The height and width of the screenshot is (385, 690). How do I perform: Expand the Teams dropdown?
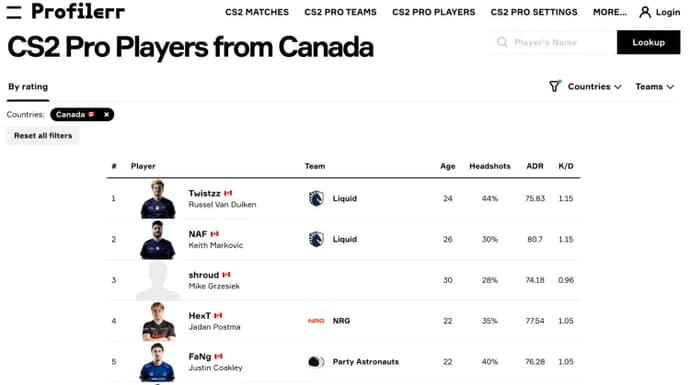point(654,87)
